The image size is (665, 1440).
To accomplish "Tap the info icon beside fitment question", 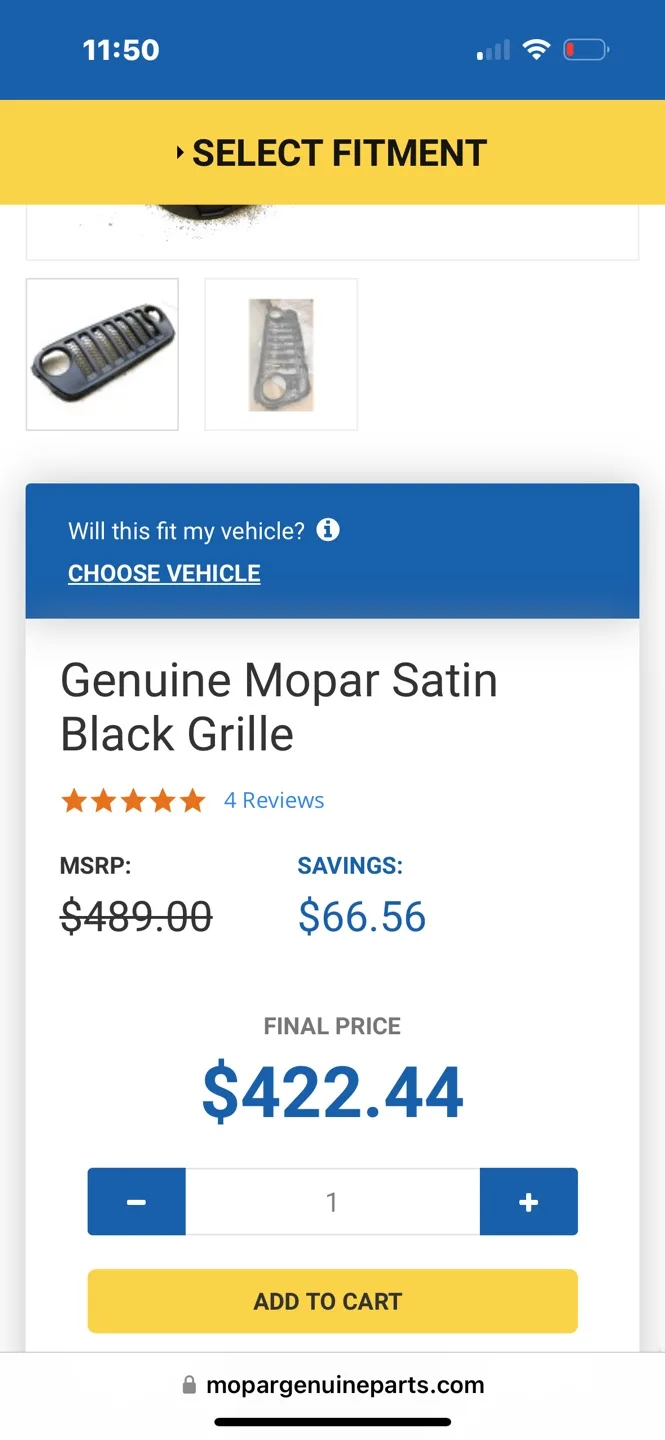I will pyautogui.click(x=328, y=530).
